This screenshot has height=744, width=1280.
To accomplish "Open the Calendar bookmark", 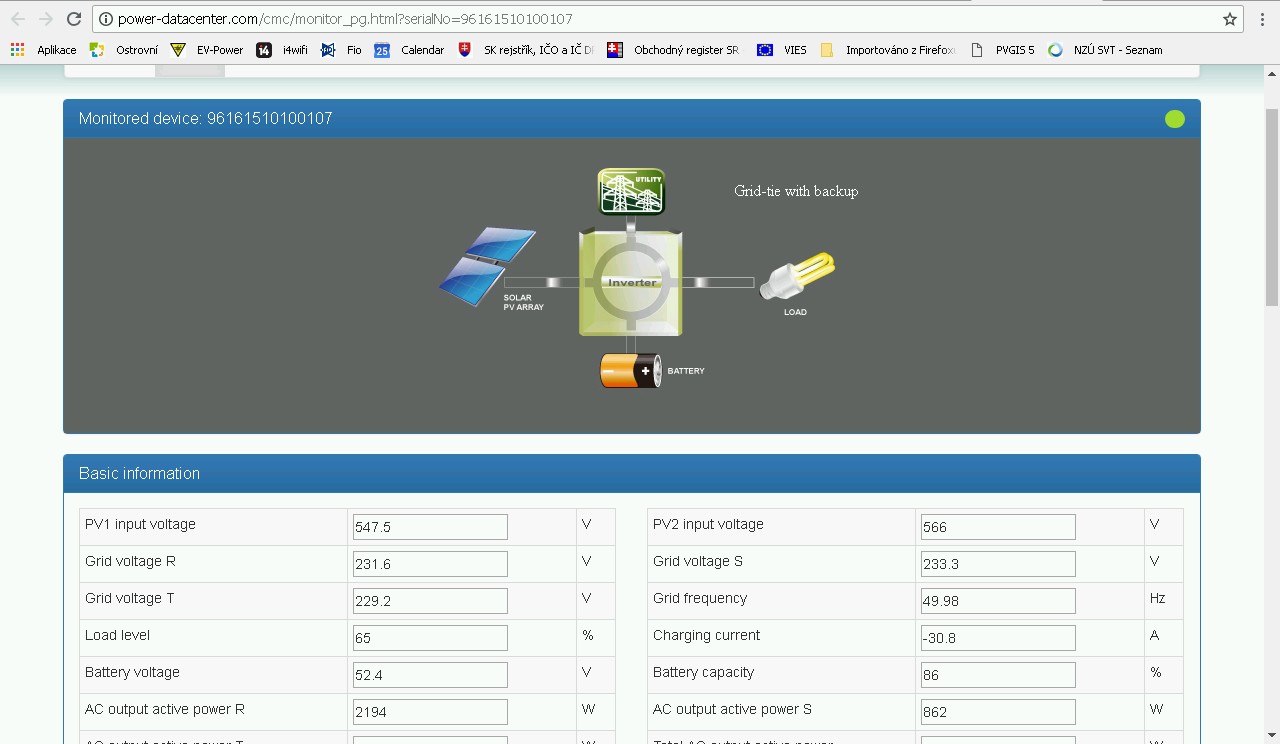I will [x=409, y=50].
